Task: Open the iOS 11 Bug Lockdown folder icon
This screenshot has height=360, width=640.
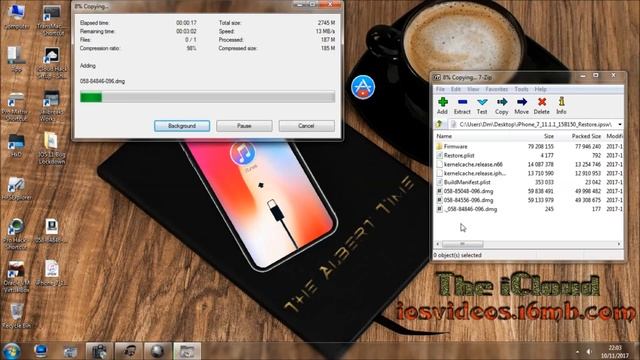Action: (x=51, y=148)
